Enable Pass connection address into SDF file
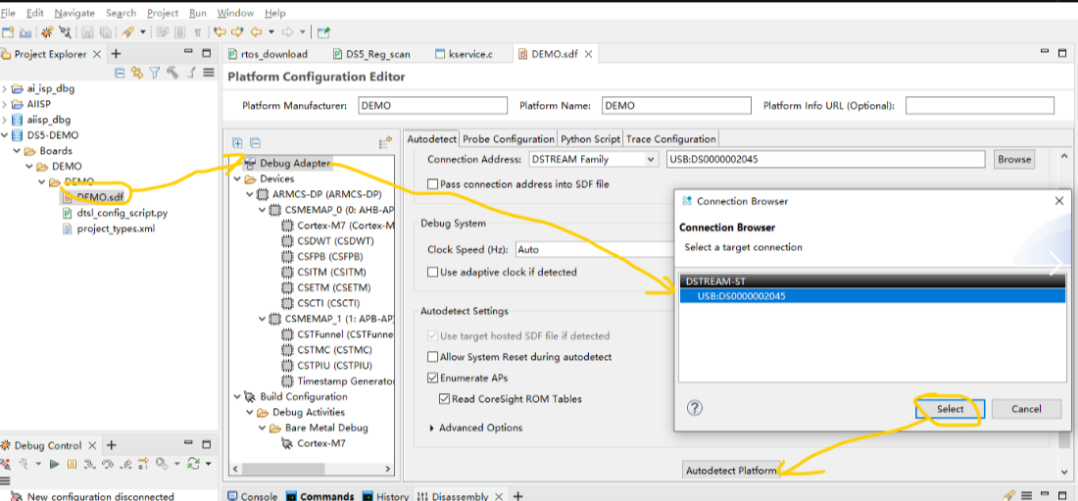The image size is (1078, 501). [433, 184]
